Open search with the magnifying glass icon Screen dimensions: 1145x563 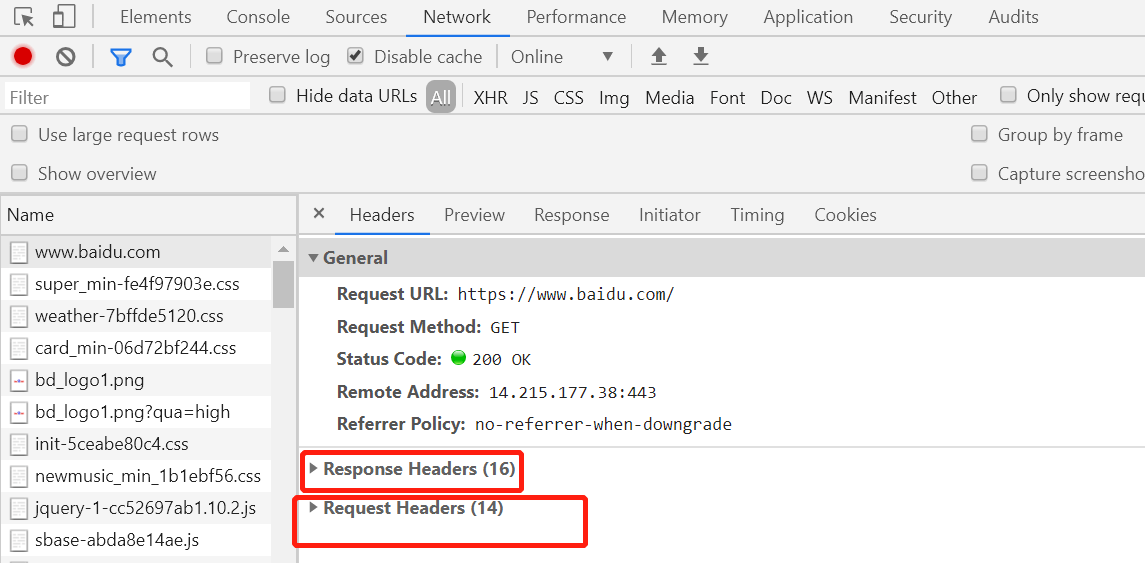click(162, 57)
